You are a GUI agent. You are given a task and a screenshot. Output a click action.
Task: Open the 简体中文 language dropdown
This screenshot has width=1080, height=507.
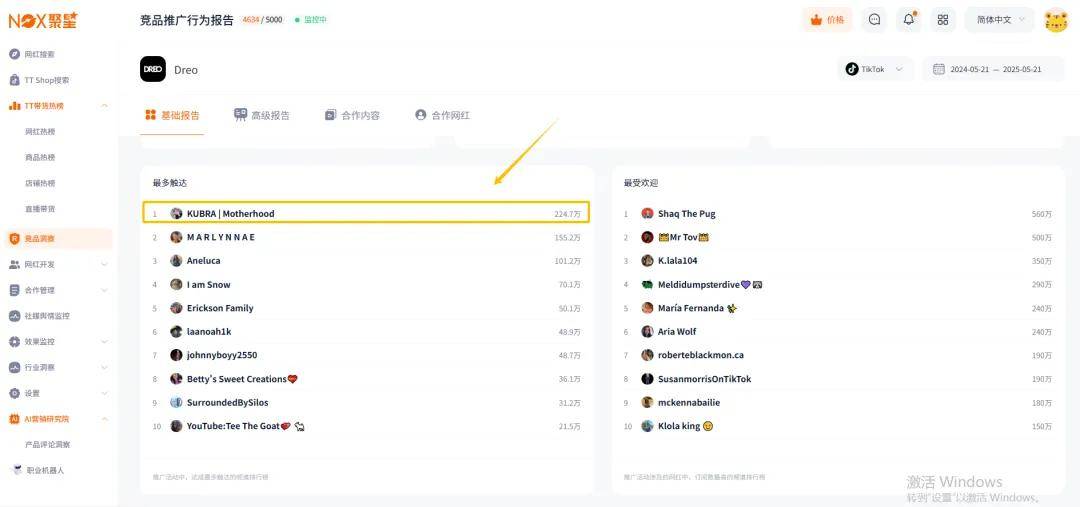[x=999, y=20]
